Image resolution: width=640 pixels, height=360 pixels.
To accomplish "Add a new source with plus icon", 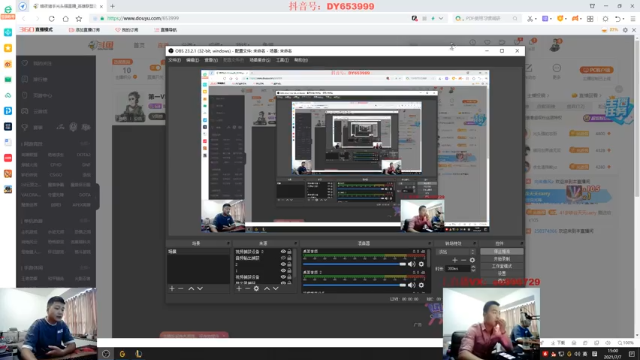I will pos(239,289).
